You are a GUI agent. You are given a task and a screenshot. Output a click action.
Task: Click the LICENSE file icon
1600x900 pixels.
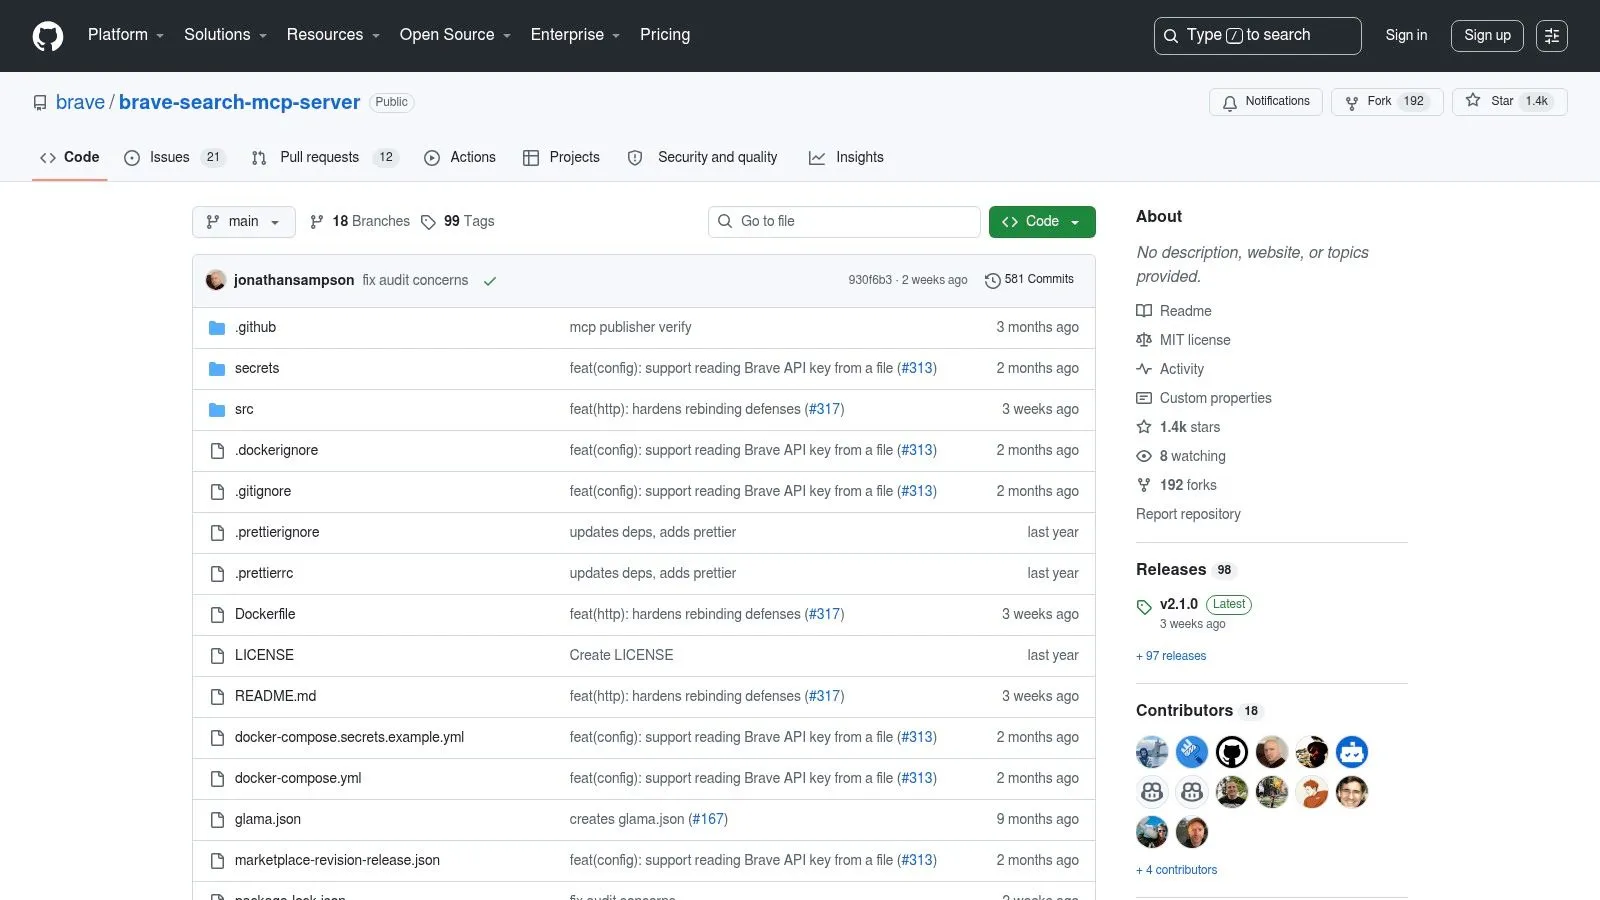(217, 656)
